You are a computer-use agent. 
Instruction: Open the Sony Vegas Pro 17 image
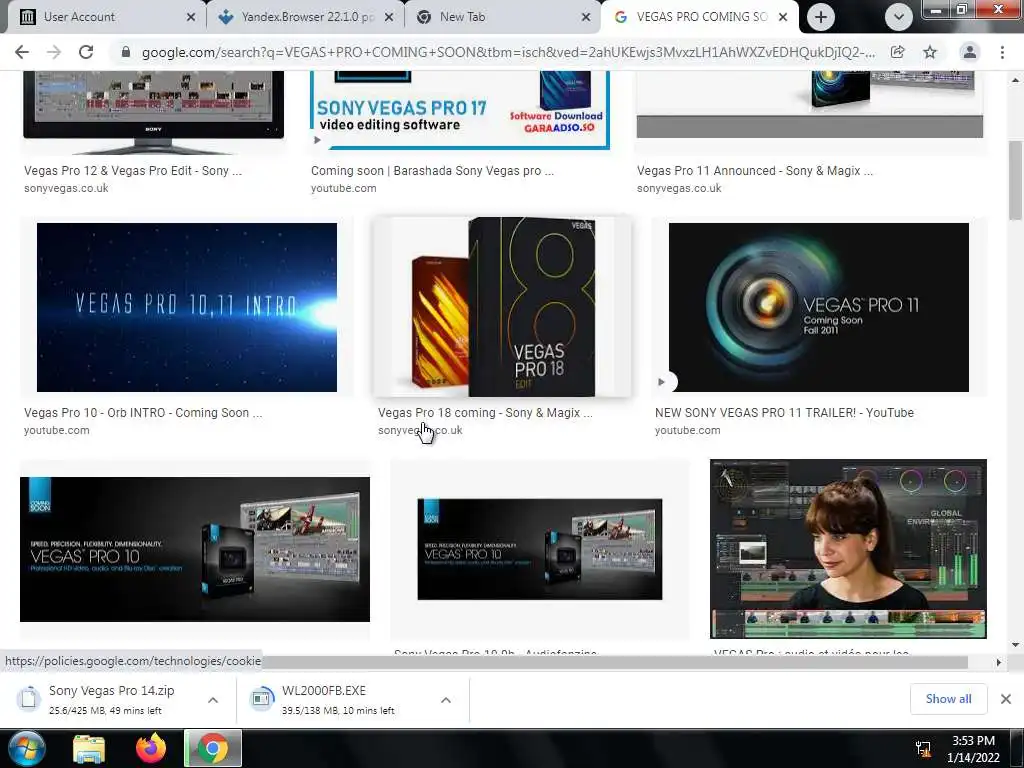[x=460, y=110]
